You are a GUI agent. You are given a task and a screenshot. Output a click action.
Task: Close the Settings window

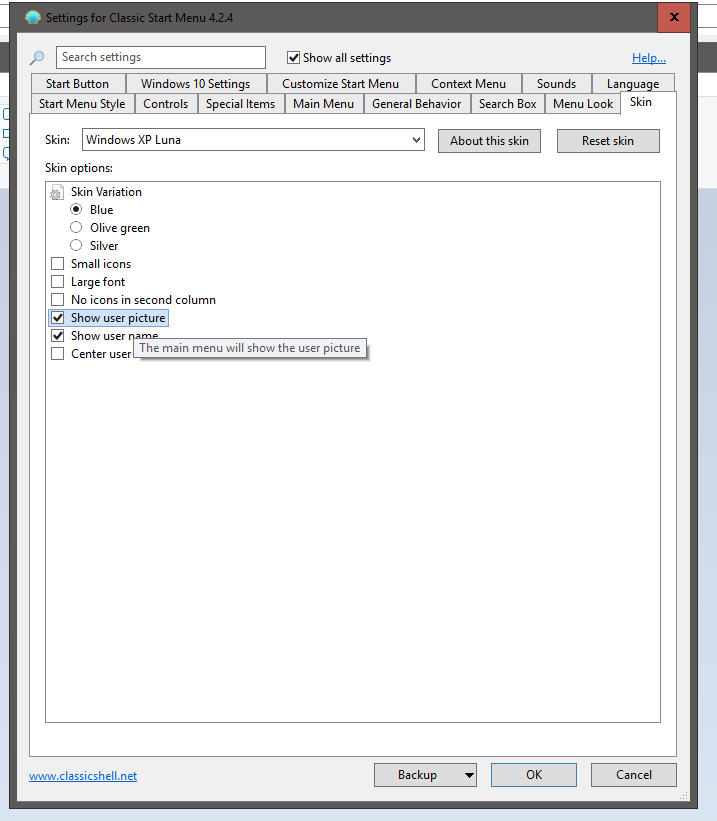point(674,17)
